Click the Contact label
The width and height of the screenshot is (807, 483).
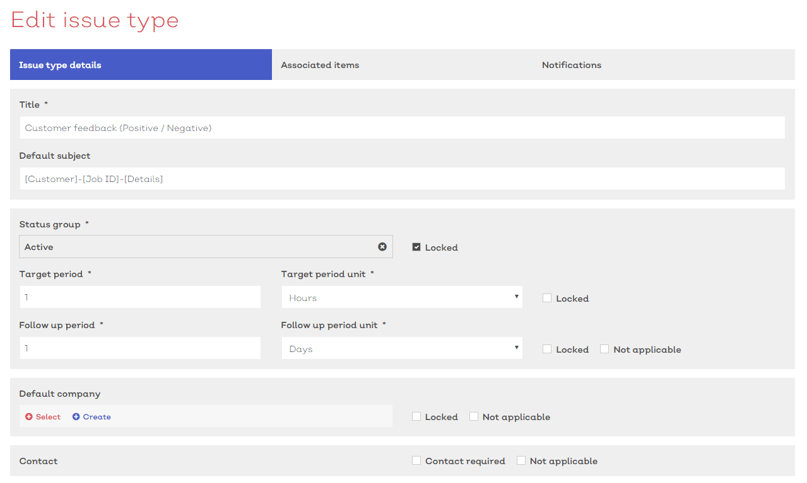[39, 461]
